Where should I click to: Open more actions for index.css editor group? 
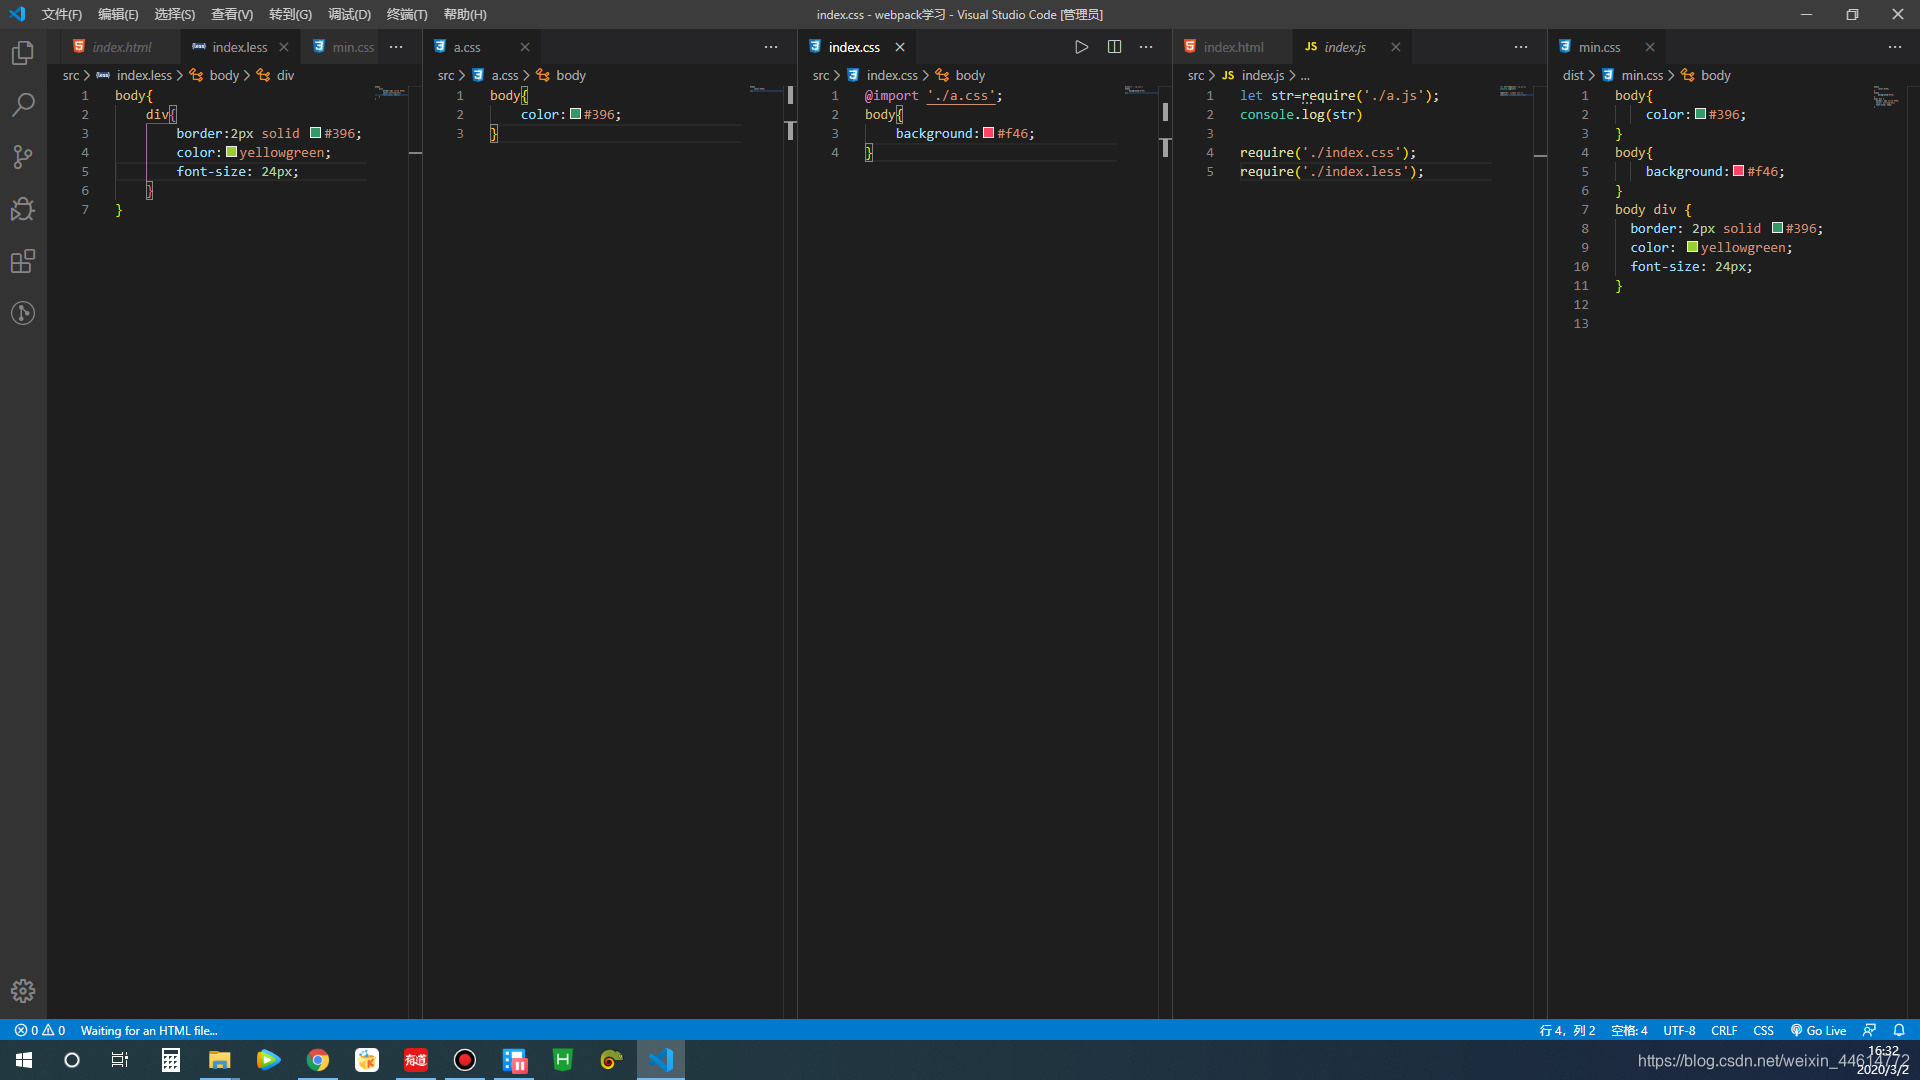(1146, 47)
